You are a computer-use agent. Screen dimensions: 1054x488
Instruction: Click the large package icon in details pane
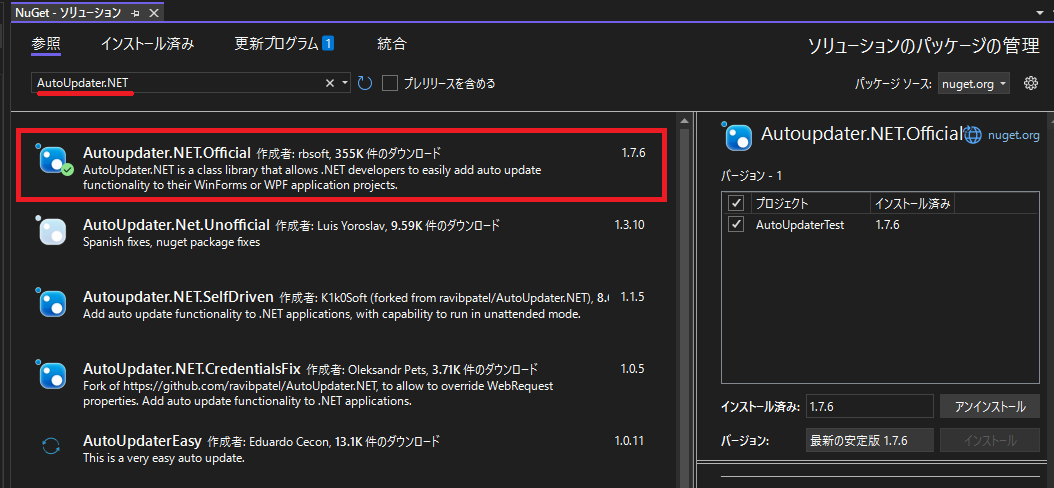point(737,136)
